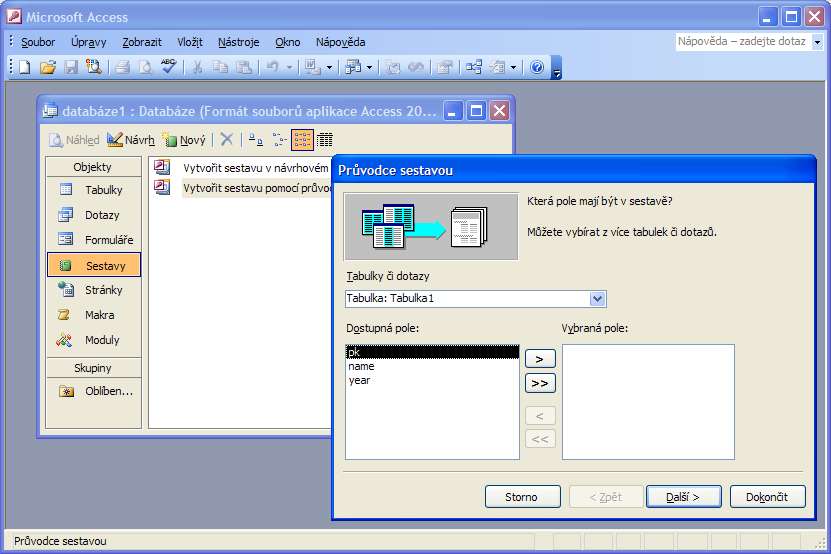831x554 pixels.
Task: Click Návrh in the database window
Action: [131, 140]
